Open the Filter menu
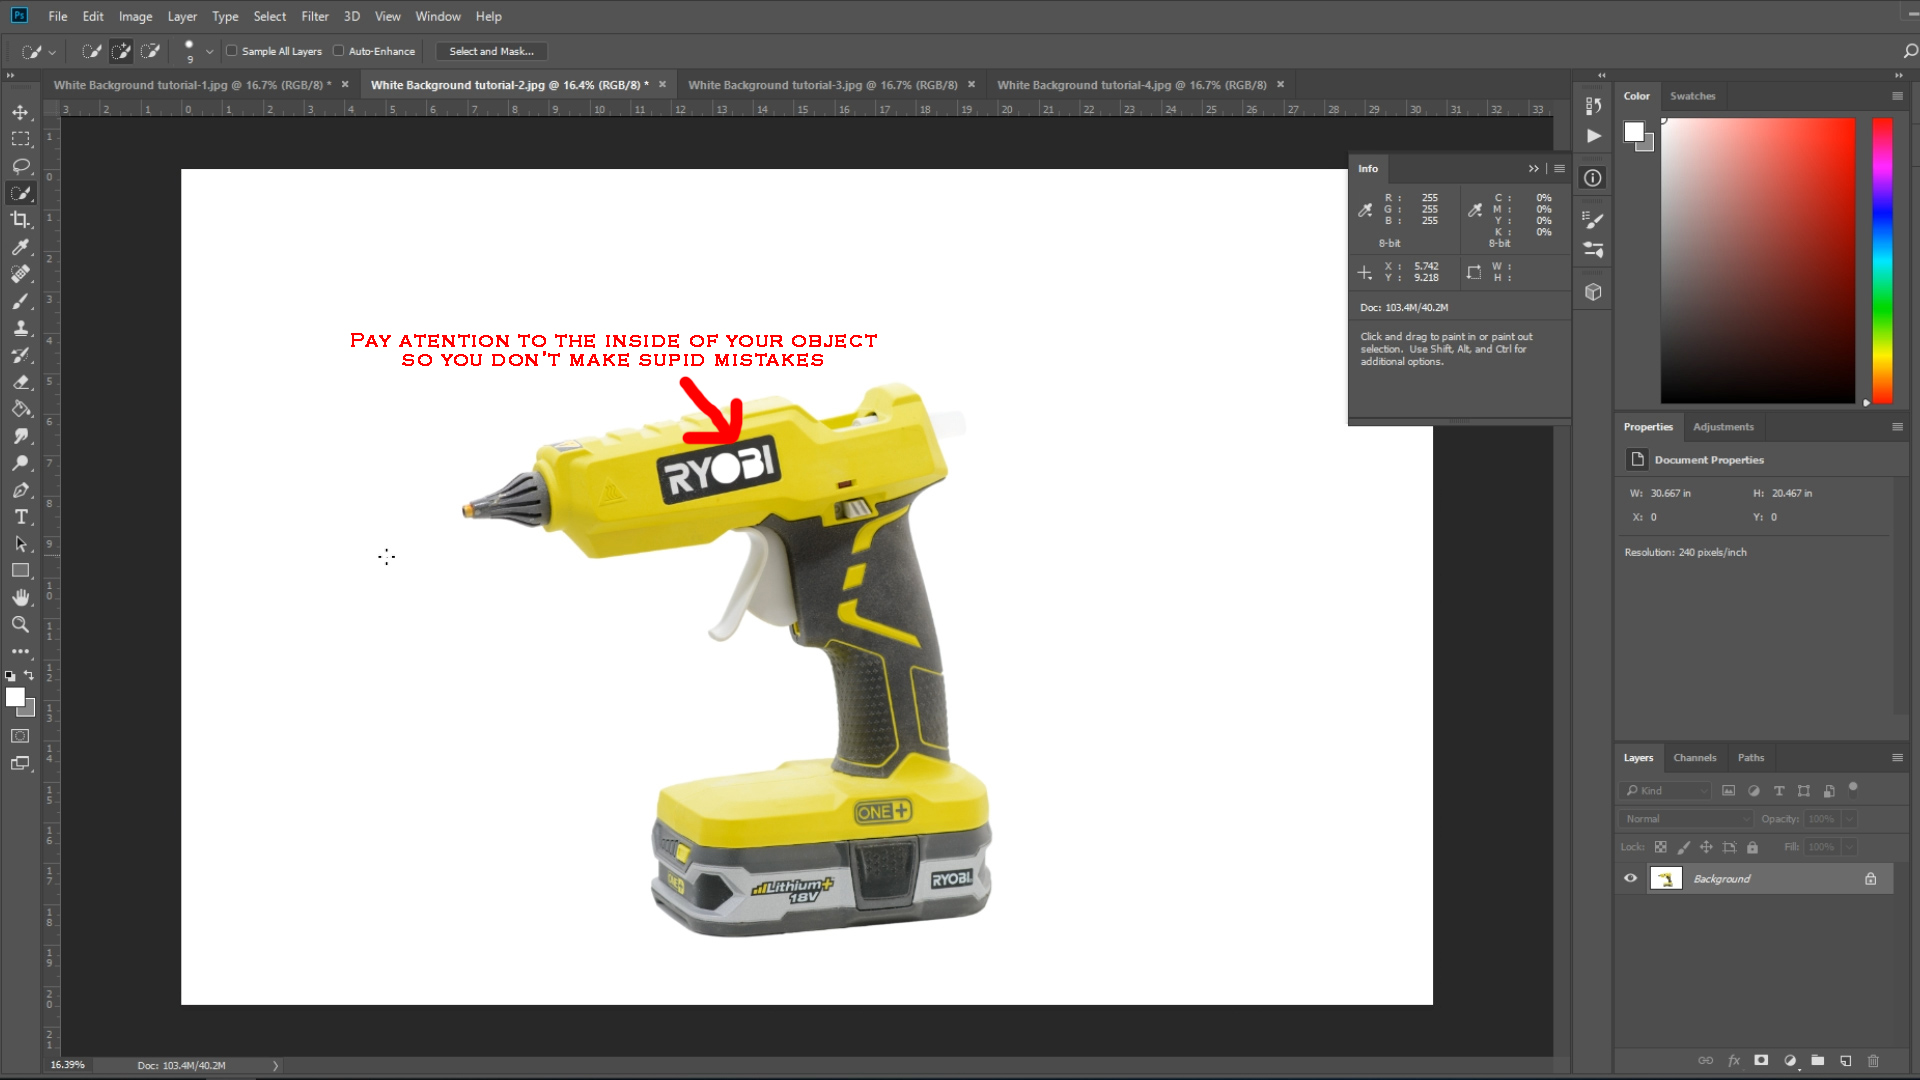Screen dimensions: 1920x1080 pyautogui.click(x=315, y=16)
